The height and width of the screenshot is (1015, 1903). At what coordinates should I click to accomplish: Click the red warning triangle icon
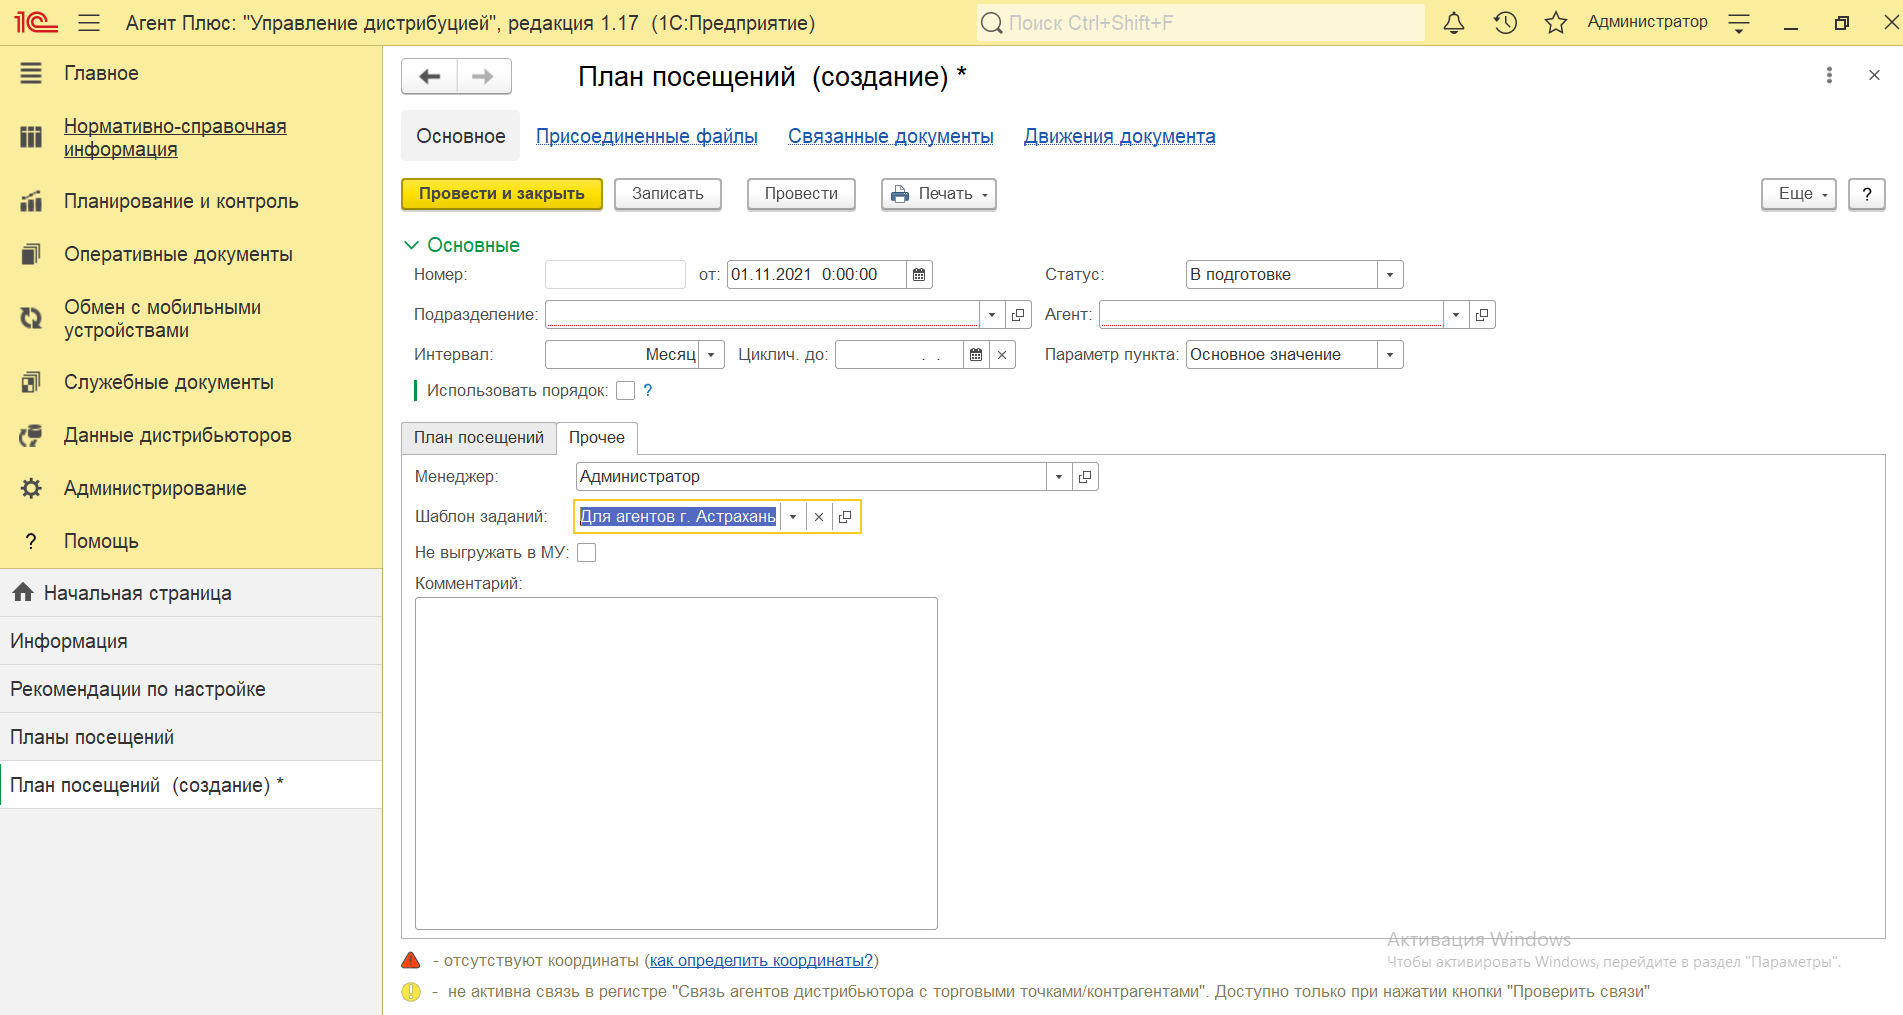click(x=411, y=960)
